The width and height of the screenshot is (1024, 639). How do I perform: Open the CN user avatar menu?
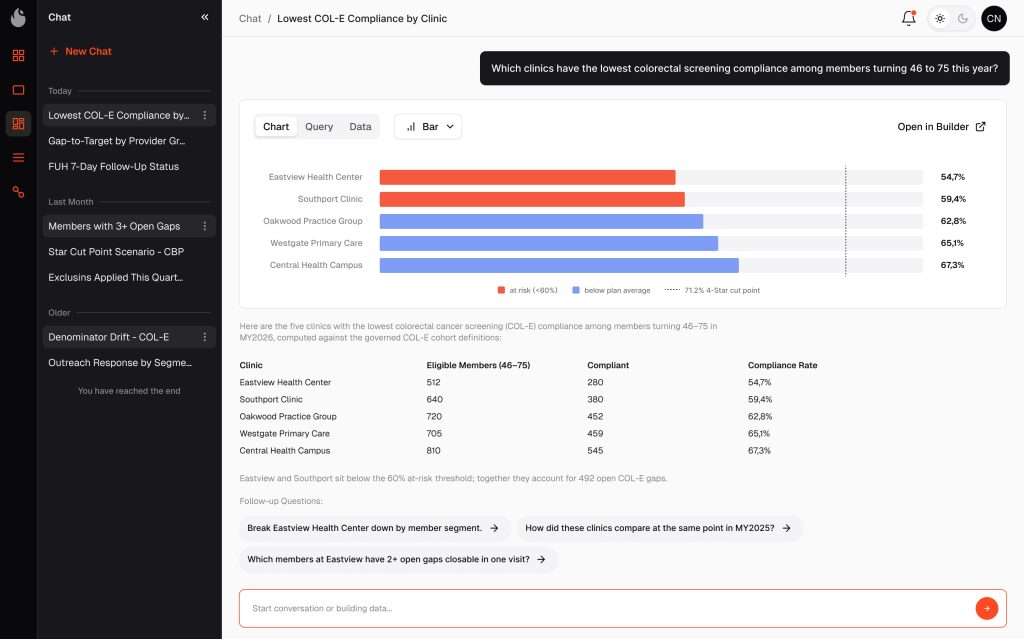tap(994, 18)
